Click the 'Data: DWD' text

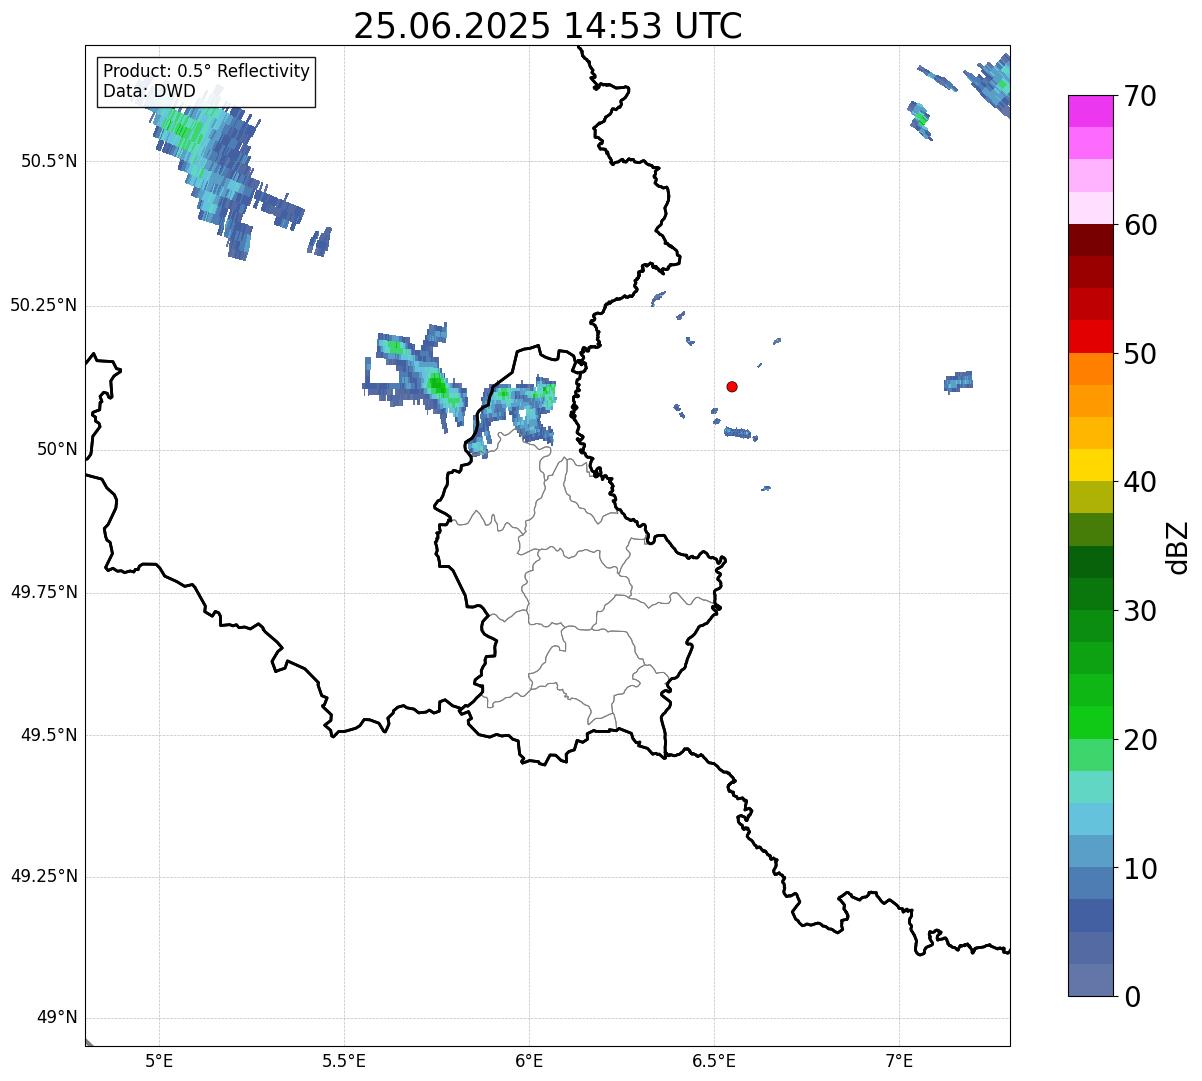pyautogui.click(x=150, y=91)
